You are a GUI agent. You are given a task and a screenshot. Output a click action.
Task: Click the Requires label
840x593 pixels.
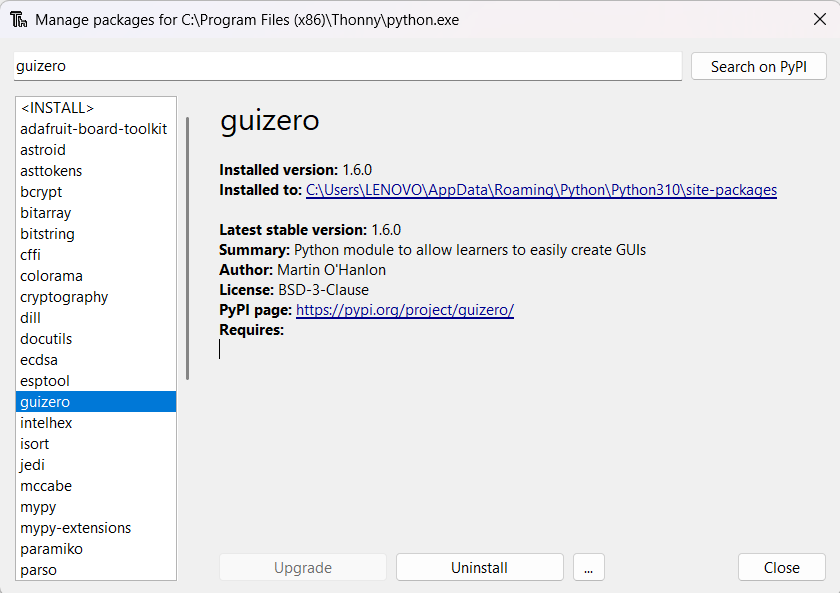tap(251, 330)
